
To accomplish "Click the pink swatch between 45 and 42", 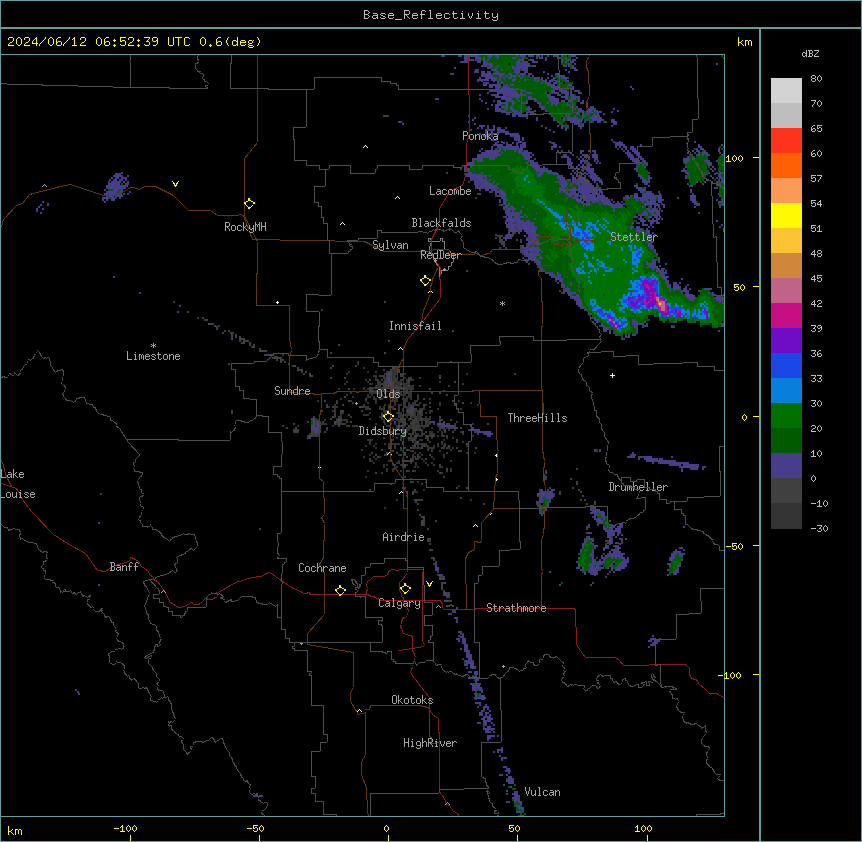I will (786, 290).
